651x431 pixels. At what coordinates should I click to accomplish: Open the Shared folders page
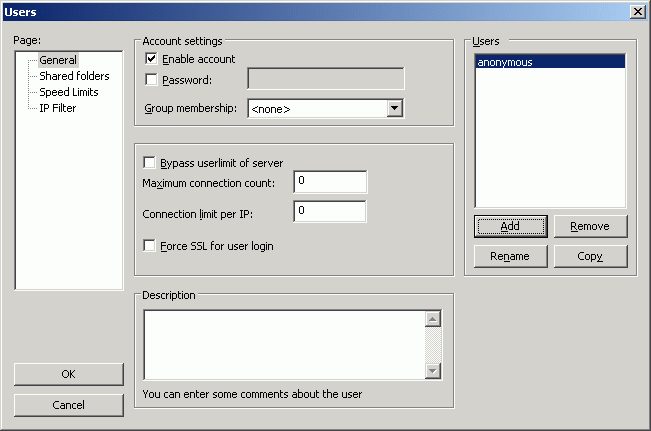point(74,76)
